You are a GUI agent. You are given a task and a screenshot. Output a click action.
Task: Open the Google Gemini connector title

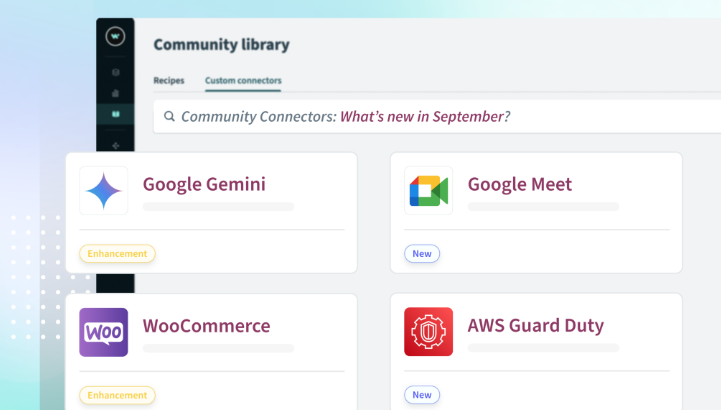204,184
